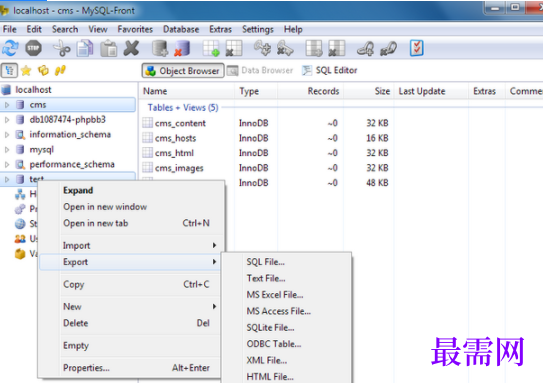Click the add foreign key link icon
543x383 pixels.
point(365,48)
